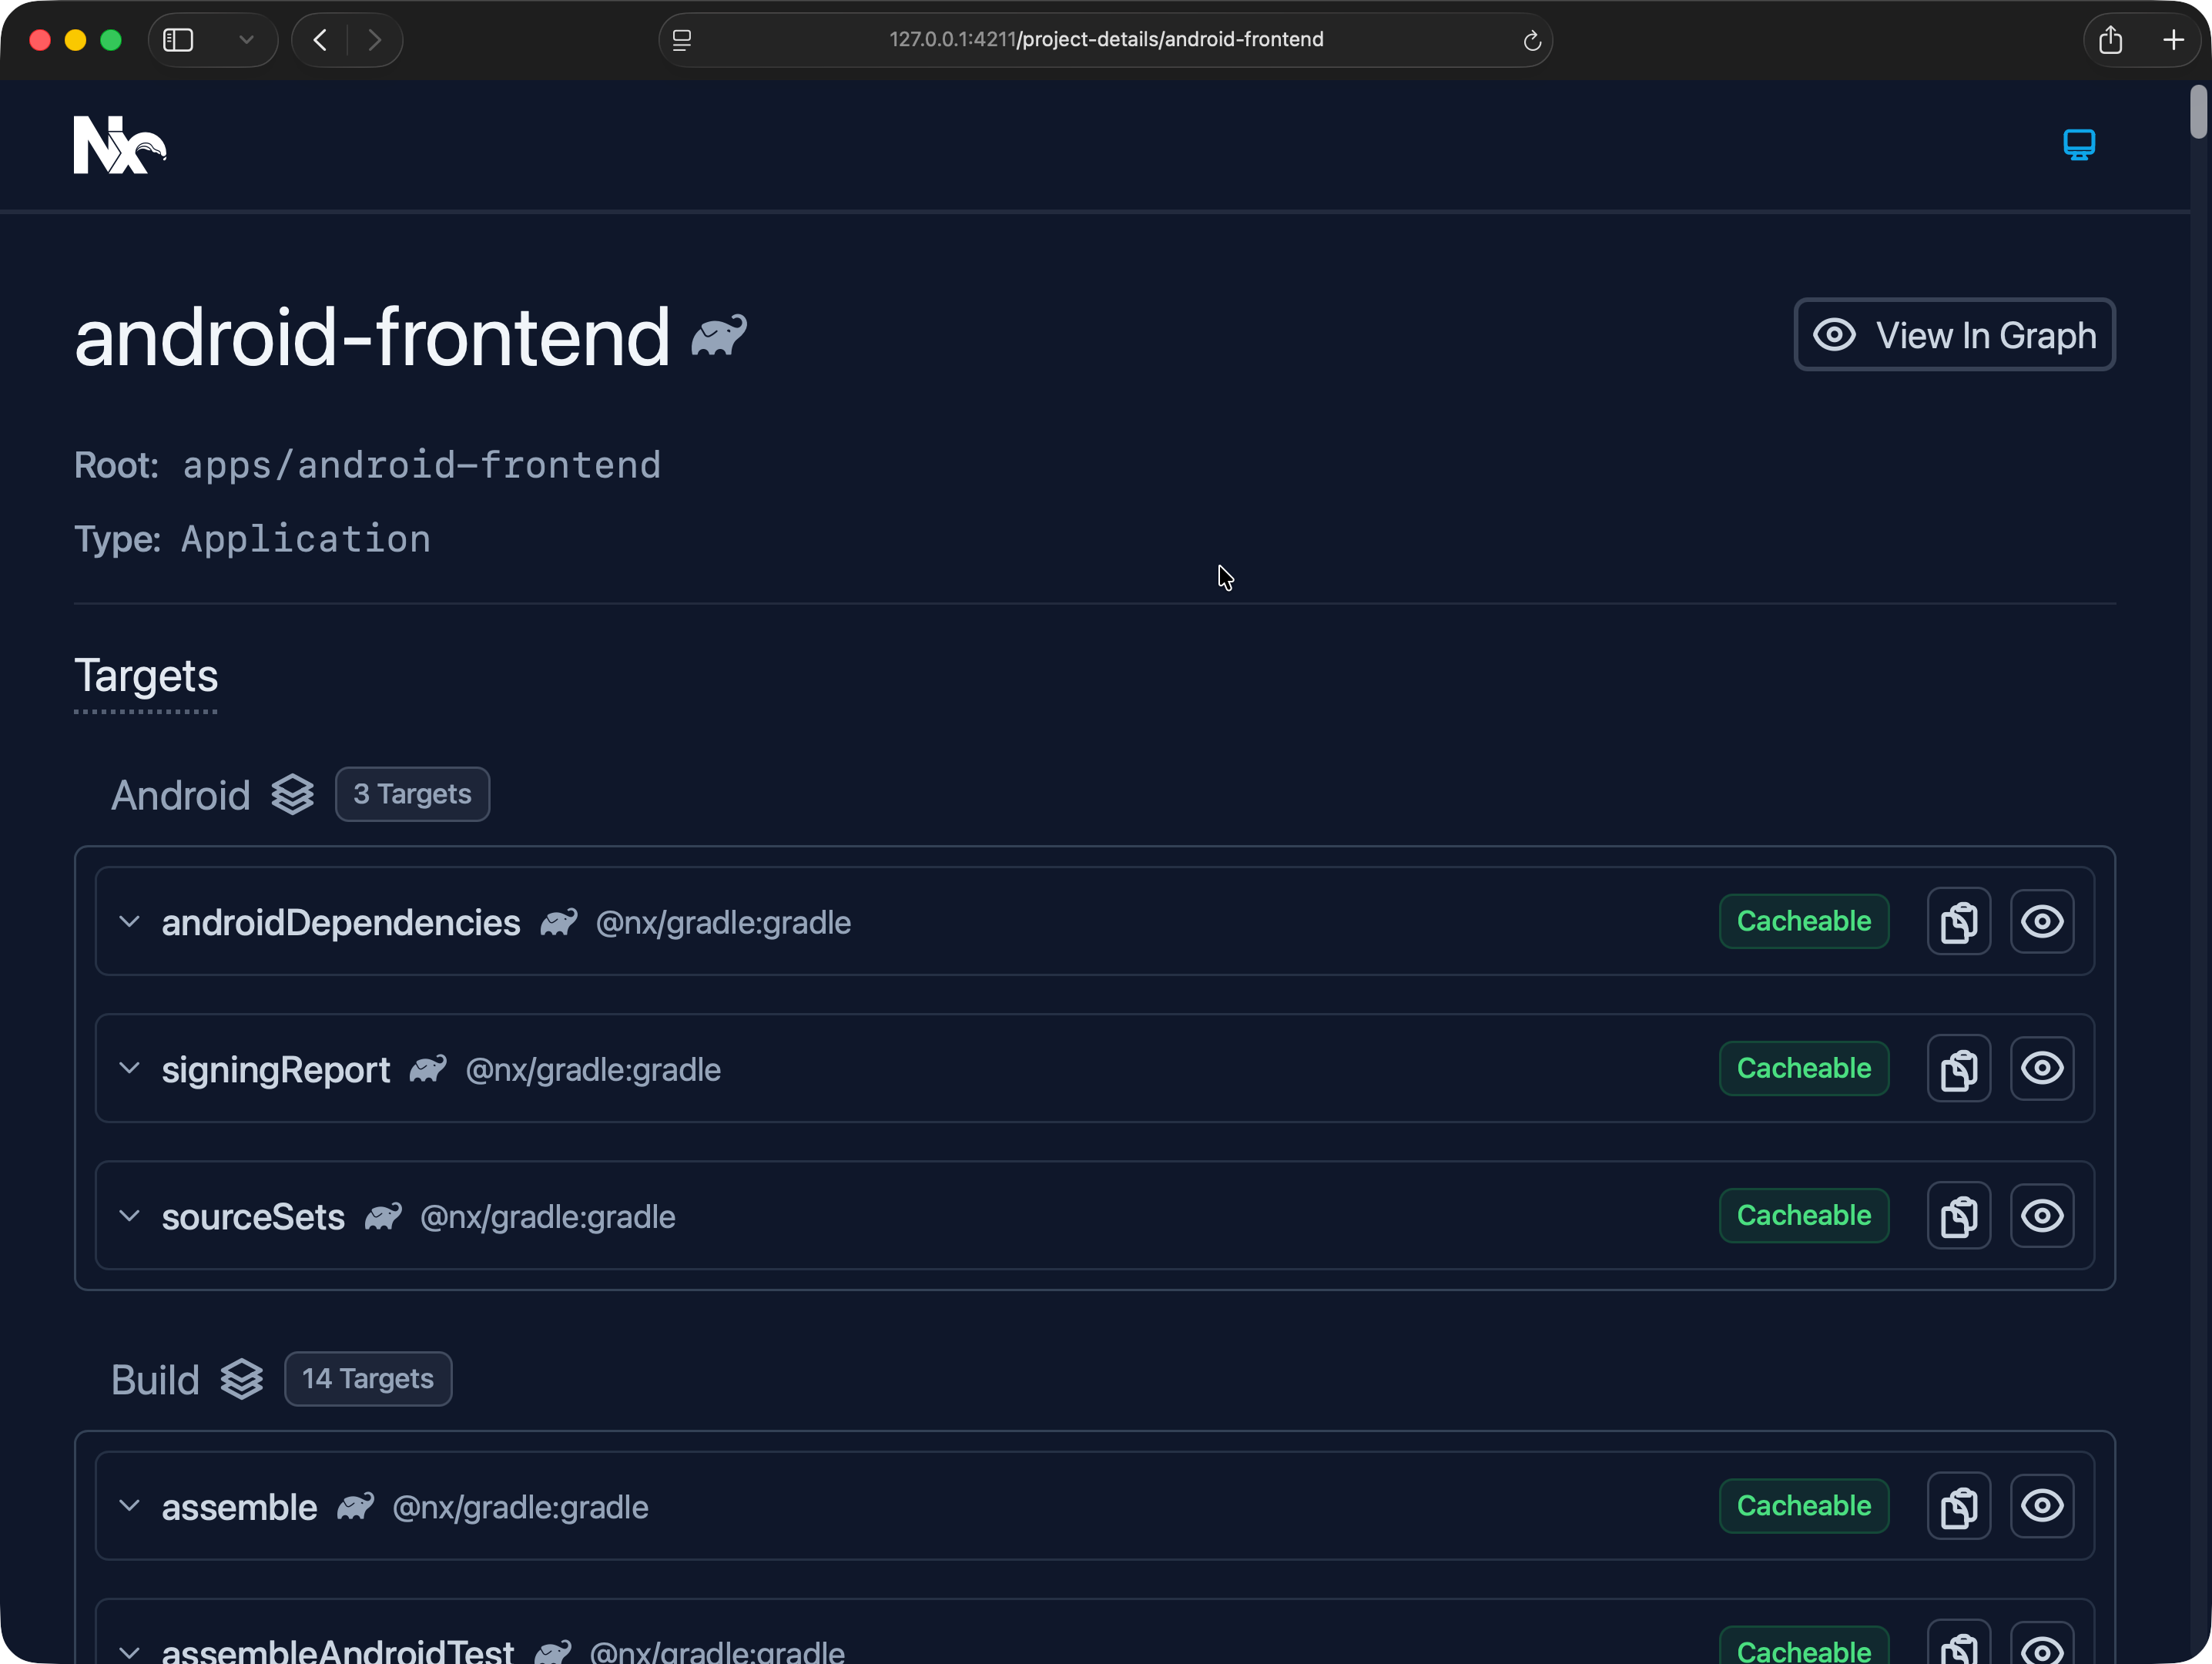Click the 14 Targets badge

pos(368,1379)
